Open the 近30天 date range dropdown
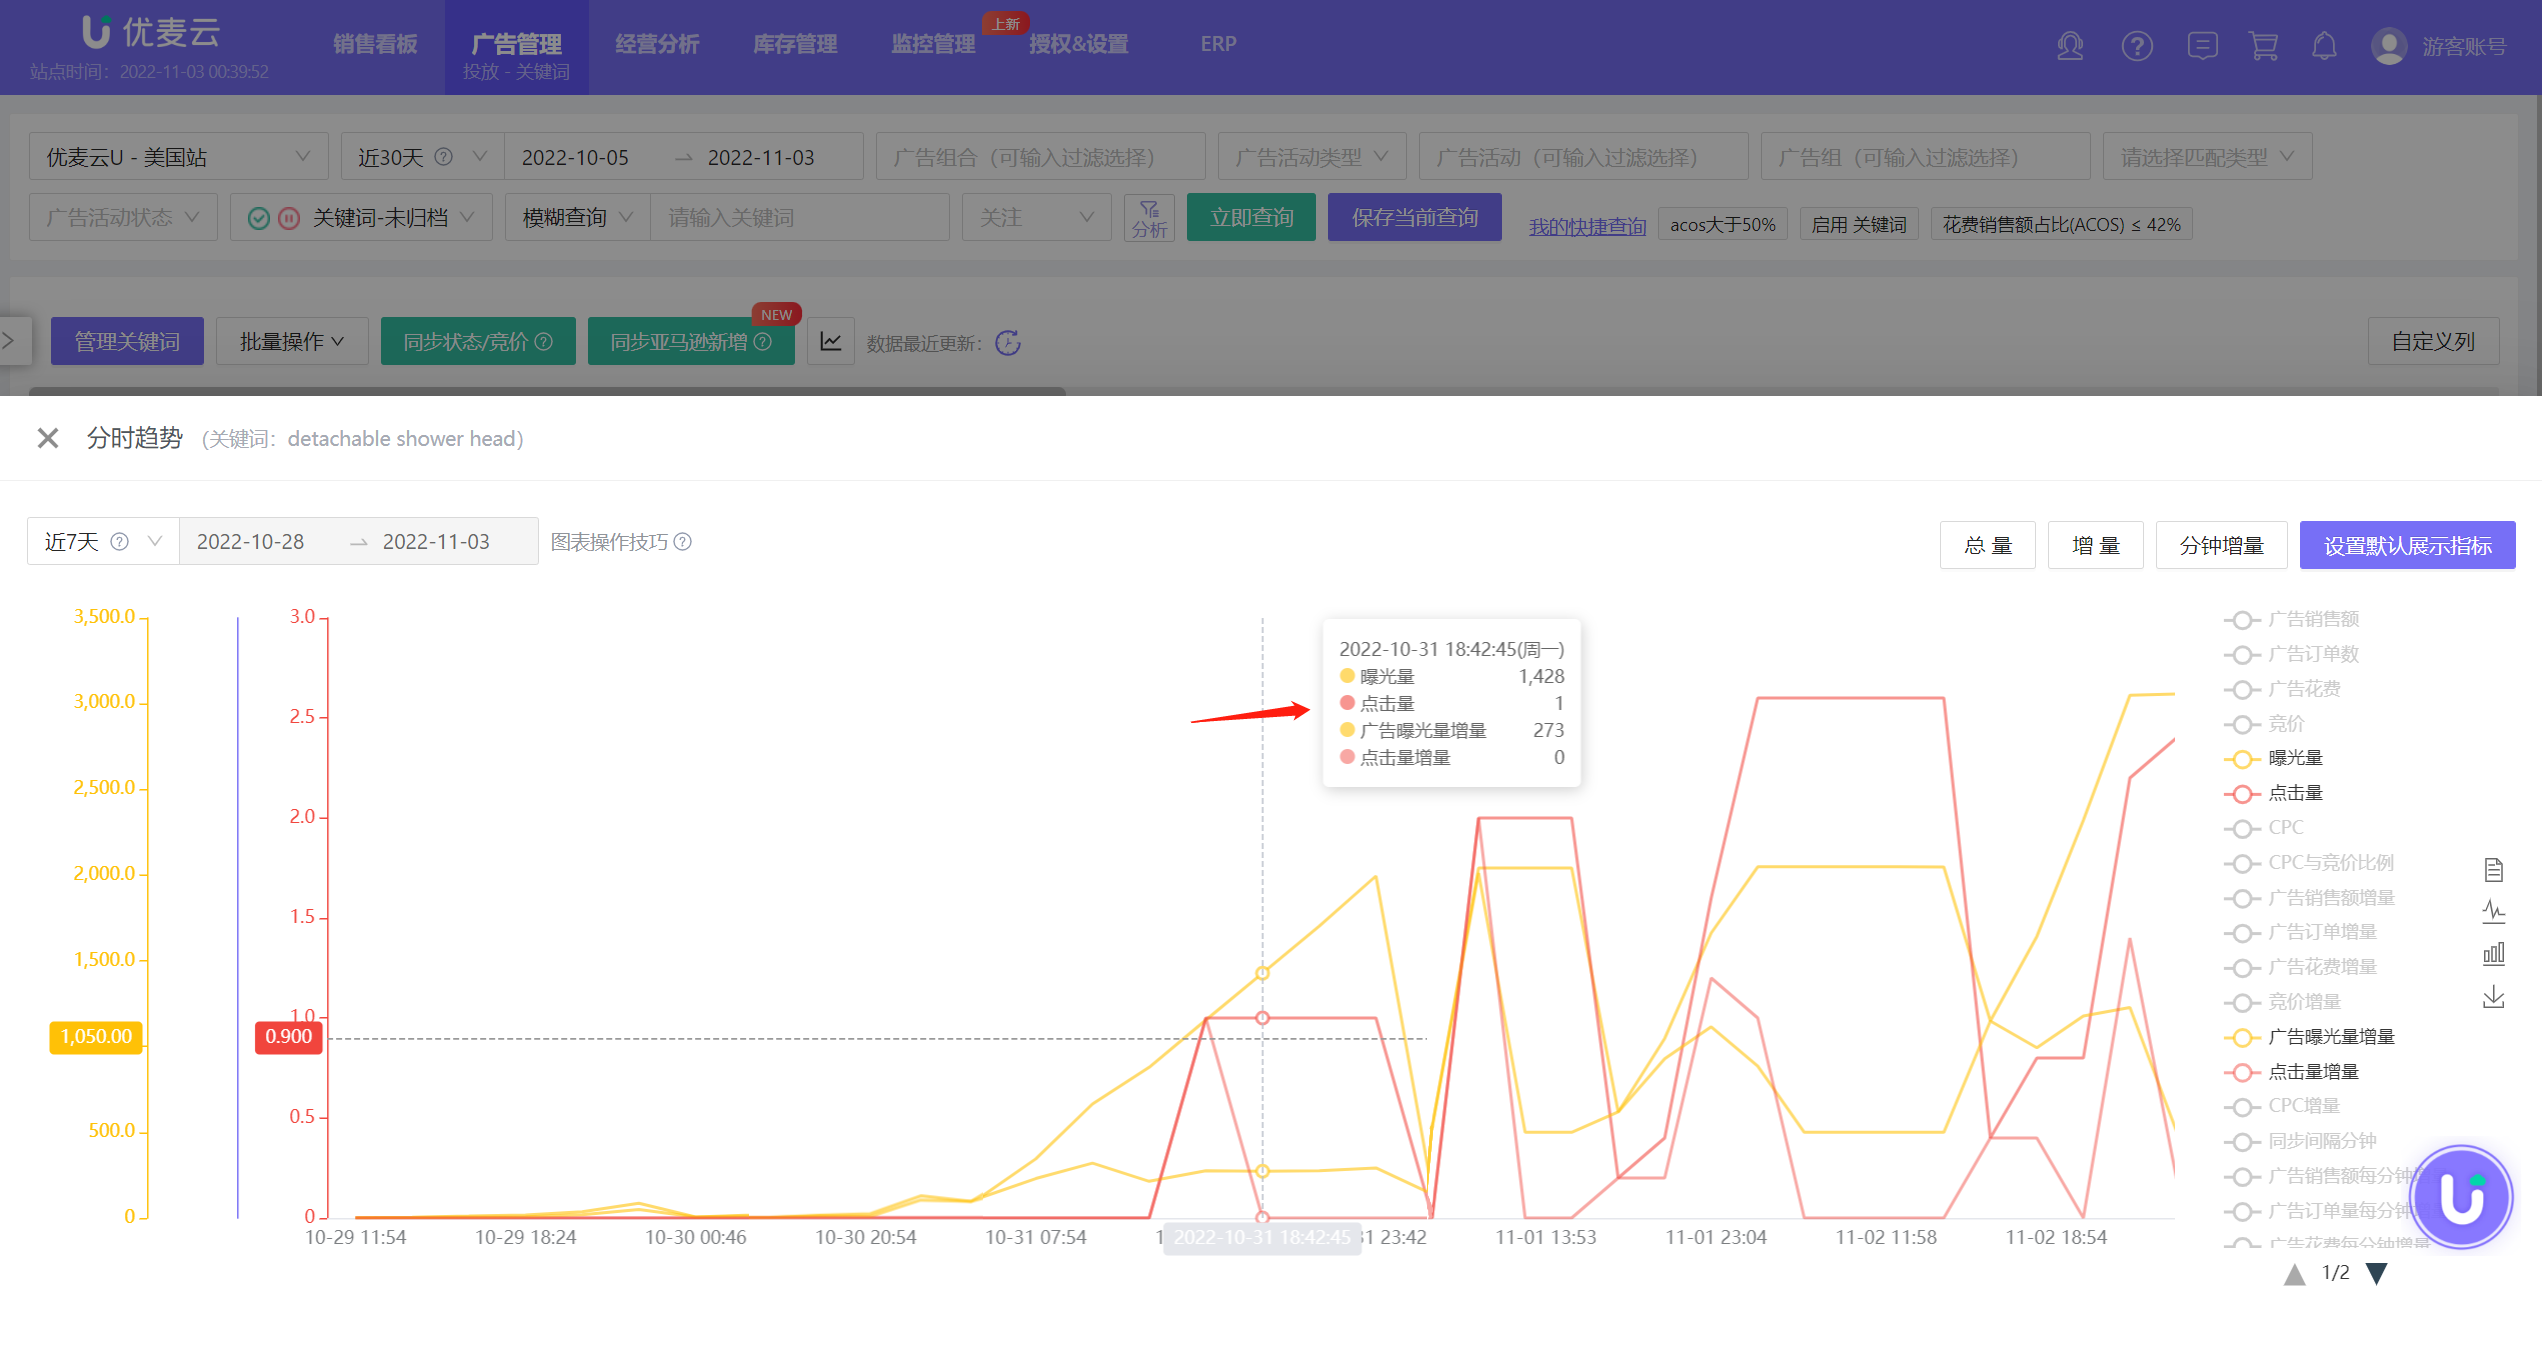 [421, 157]
